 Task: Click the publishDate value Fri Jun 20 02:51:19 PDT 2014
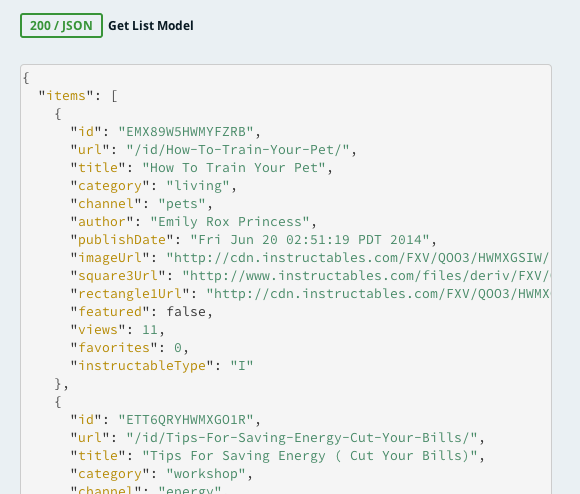(x=310, y=240)
